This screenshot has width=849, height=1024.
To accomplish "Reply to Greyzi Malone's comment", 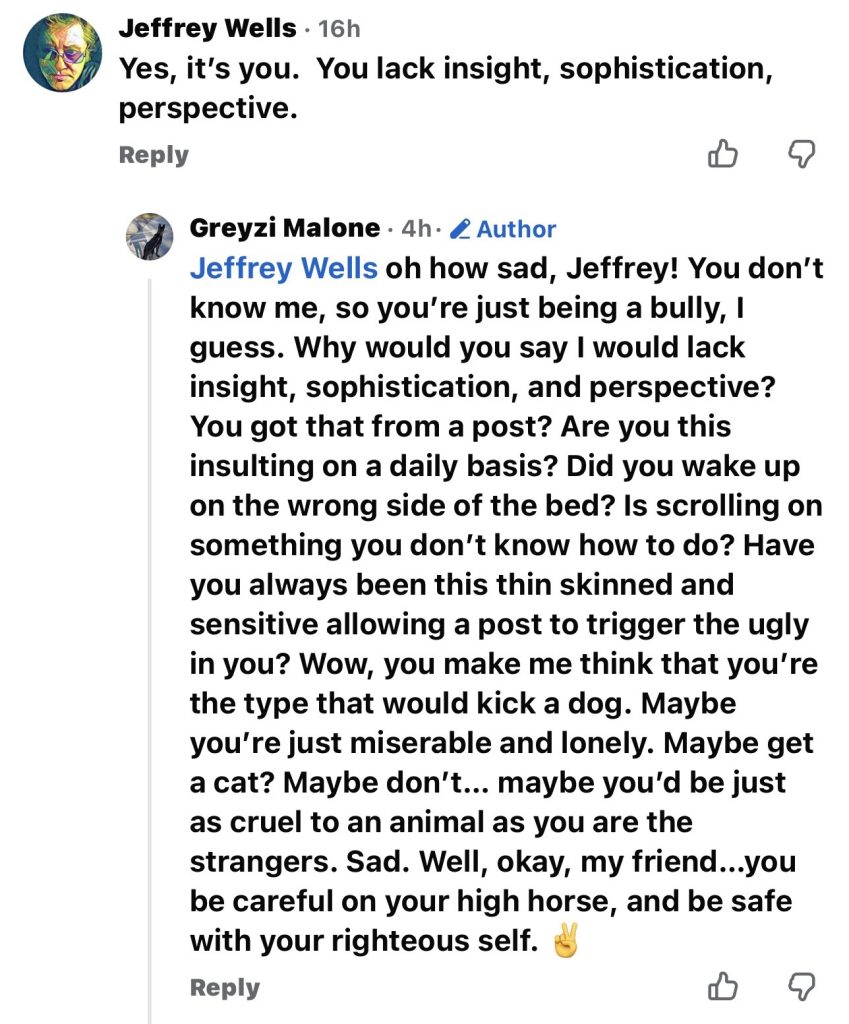I will point(224,988).
